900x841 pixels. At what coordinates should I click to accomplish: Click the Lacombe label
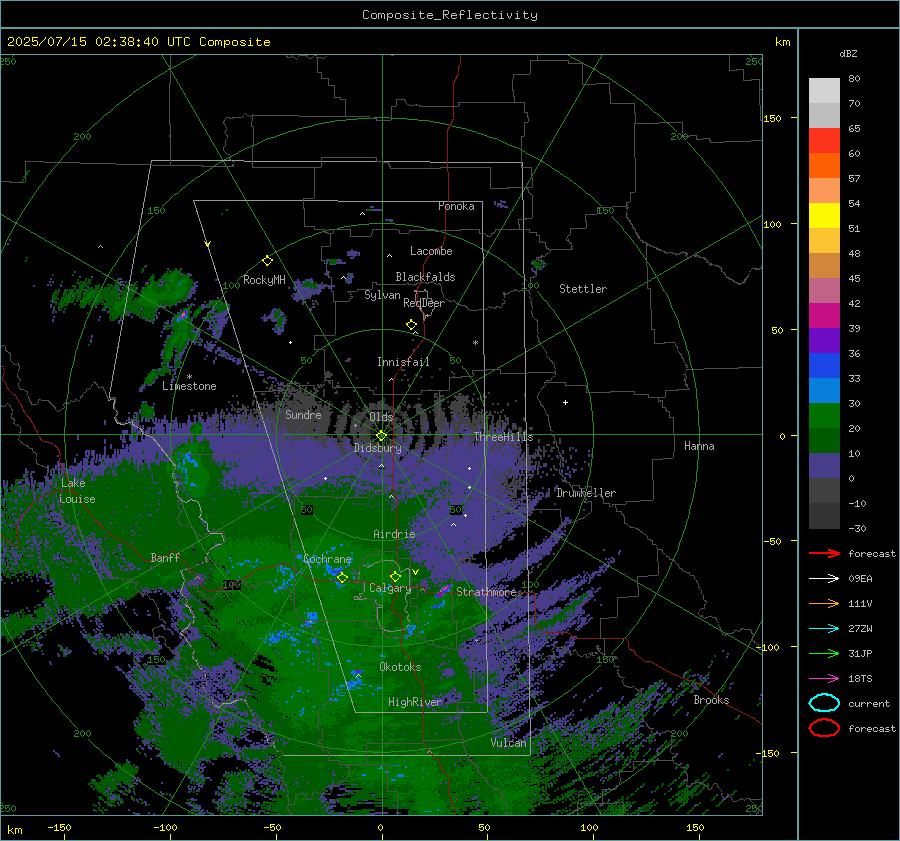[x=431, y=251]
